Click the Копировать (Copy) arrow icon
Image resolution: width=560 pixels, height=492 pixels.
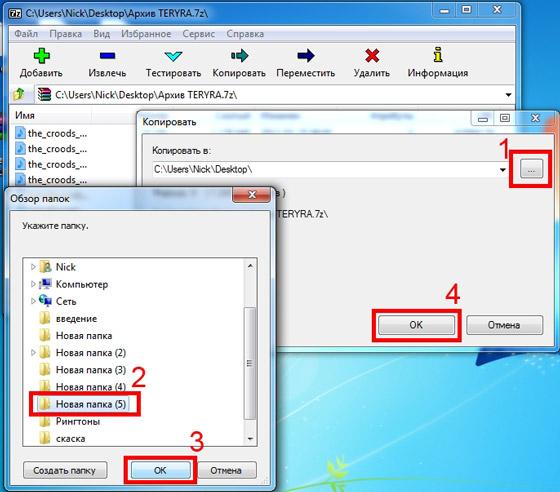tap(239, 55)
